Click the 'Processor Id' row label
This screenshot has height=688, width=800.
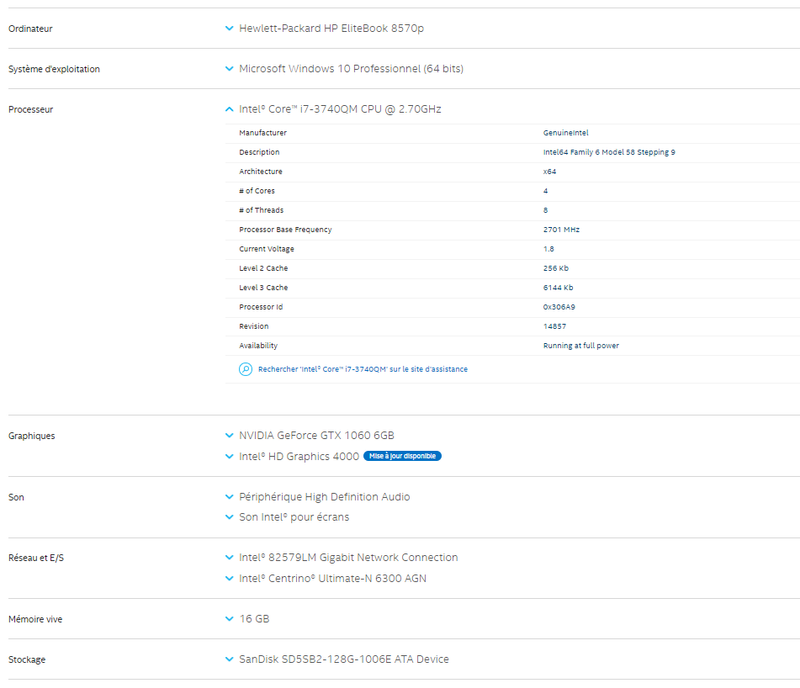[x=261, y=307]
